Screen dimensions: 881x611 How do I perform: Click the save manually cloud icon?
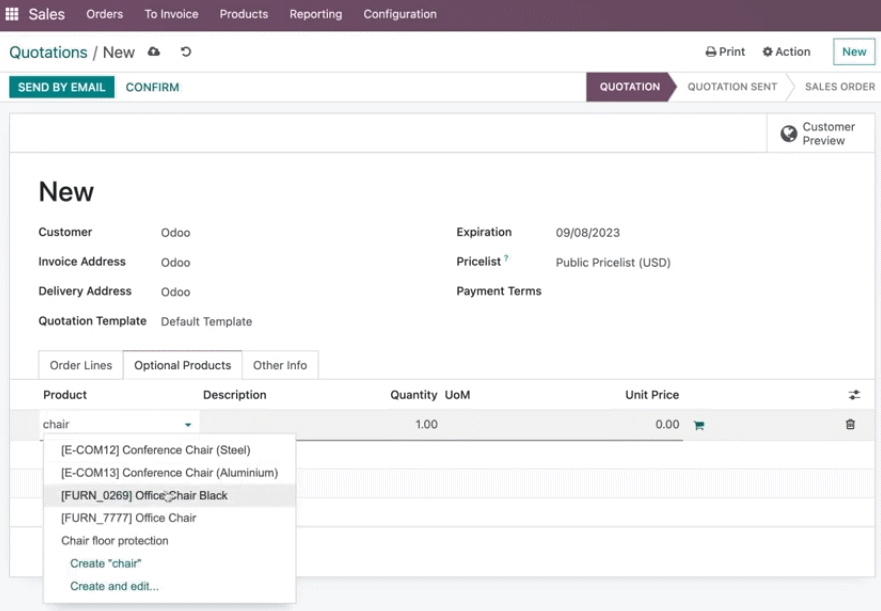(x=154, y=52)
